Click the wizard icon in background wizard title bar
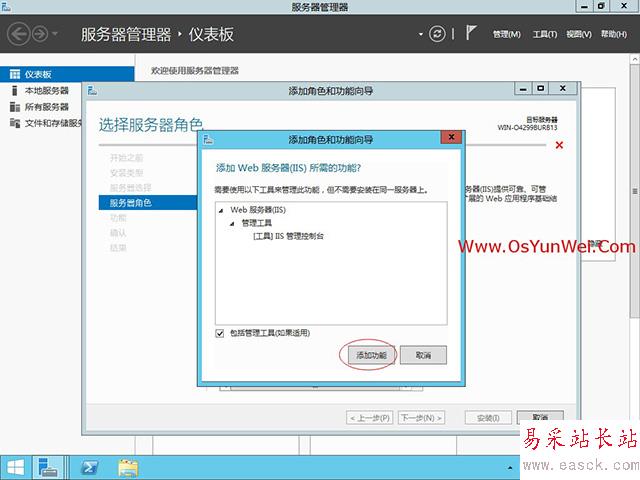 tap(92, 91)
